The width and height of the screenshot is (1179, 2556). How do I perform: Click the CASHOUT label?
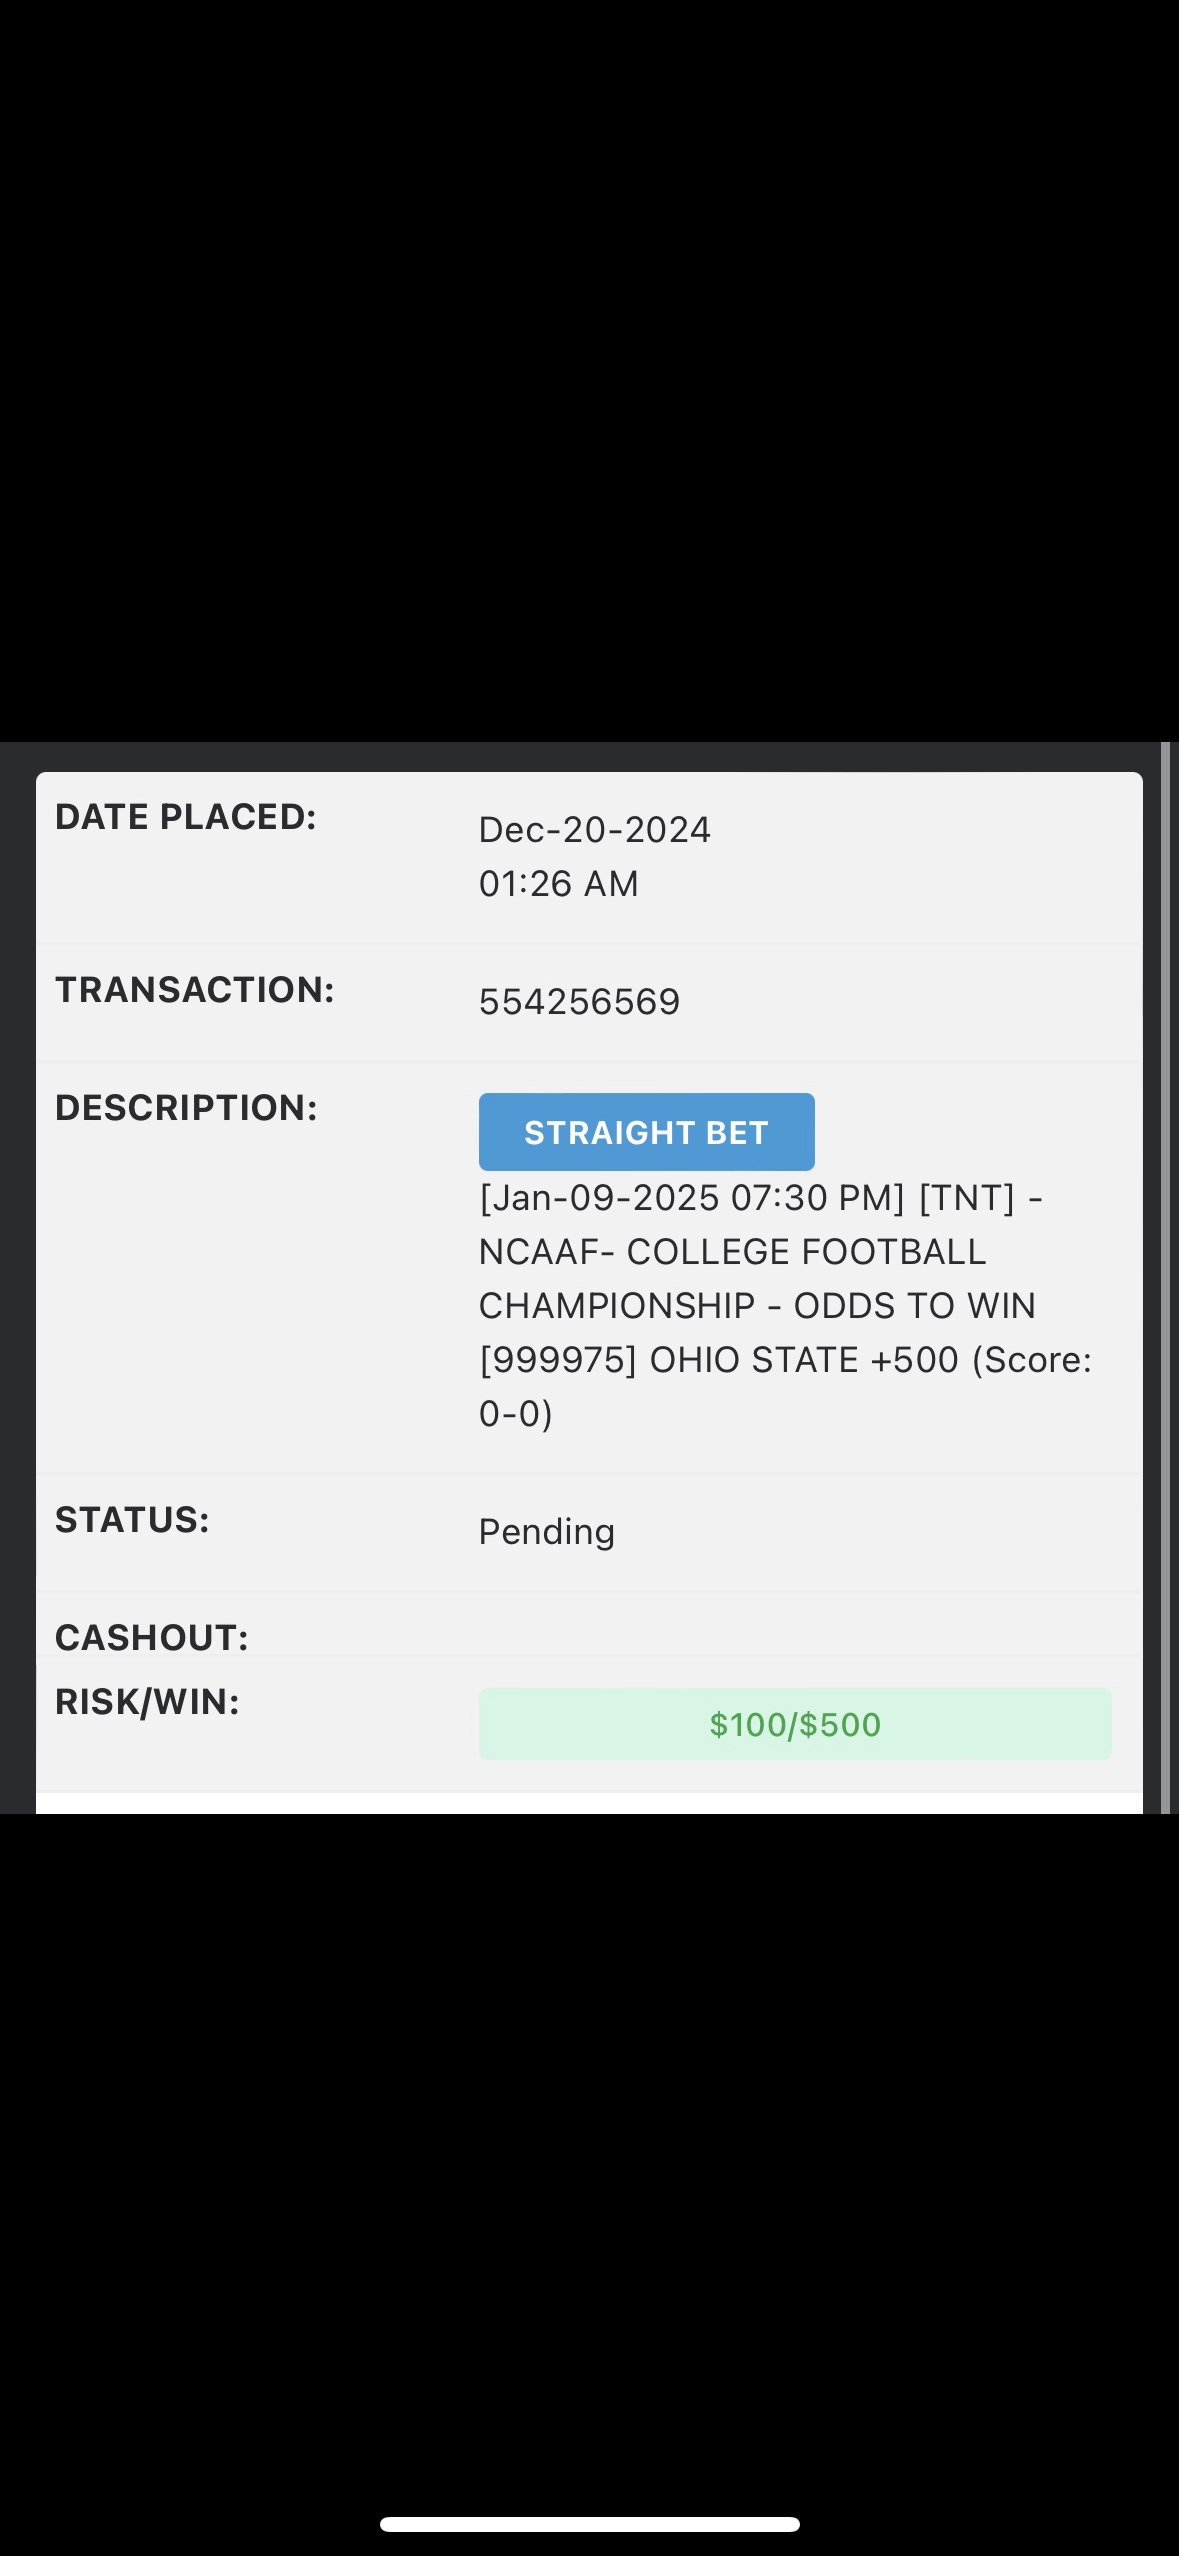152,1637
